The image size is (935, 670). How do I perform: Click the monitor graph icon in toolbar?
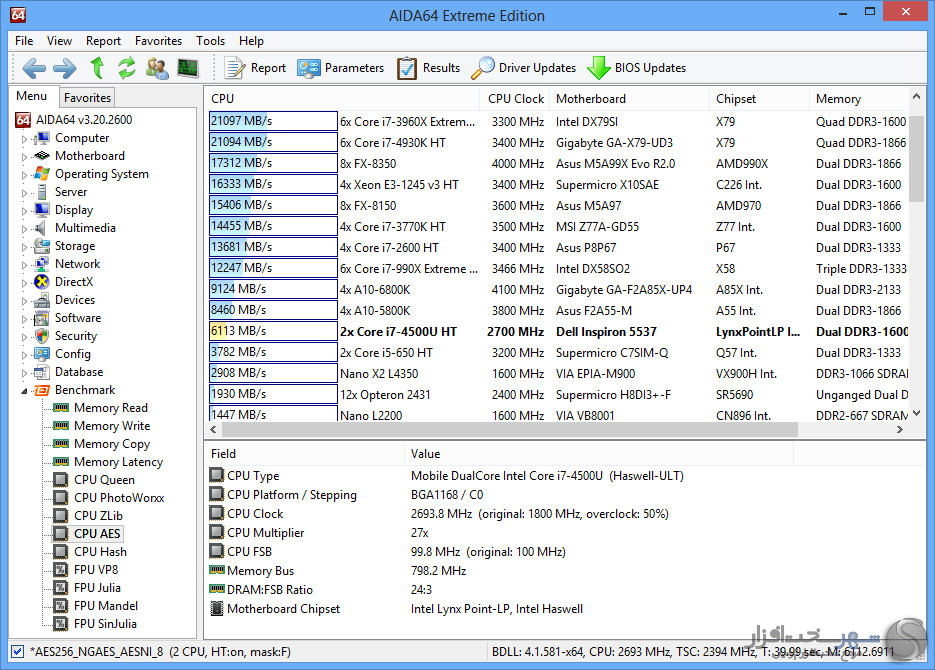point(187,68)
